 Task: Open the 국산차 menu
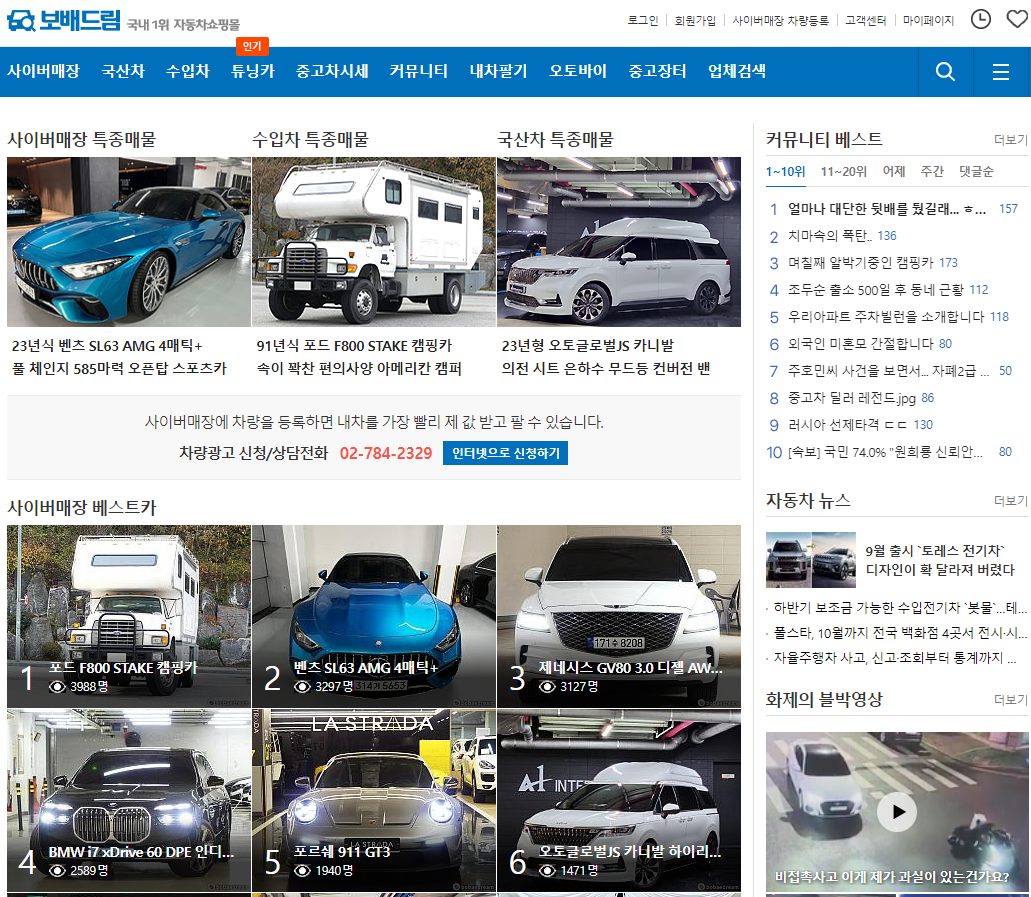point(123,71)
